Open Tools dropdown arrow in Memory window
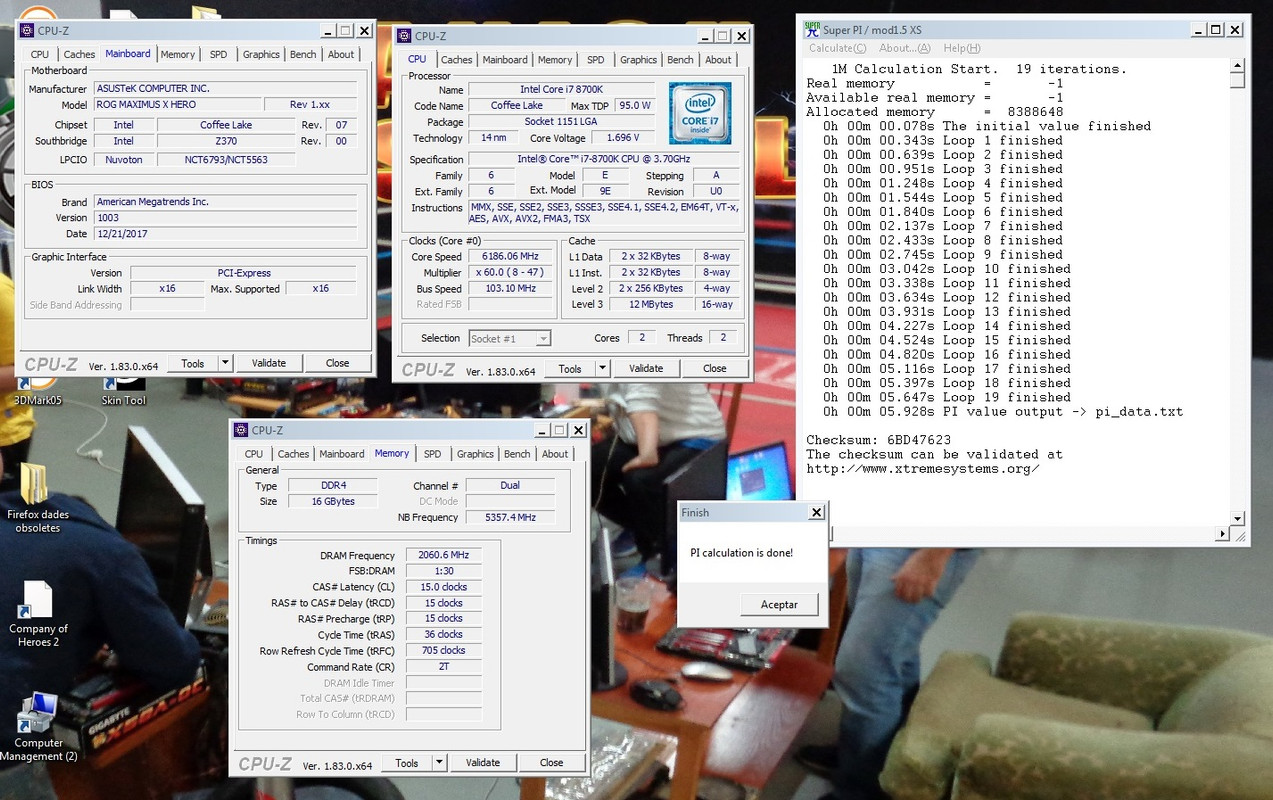 (439, 762)
